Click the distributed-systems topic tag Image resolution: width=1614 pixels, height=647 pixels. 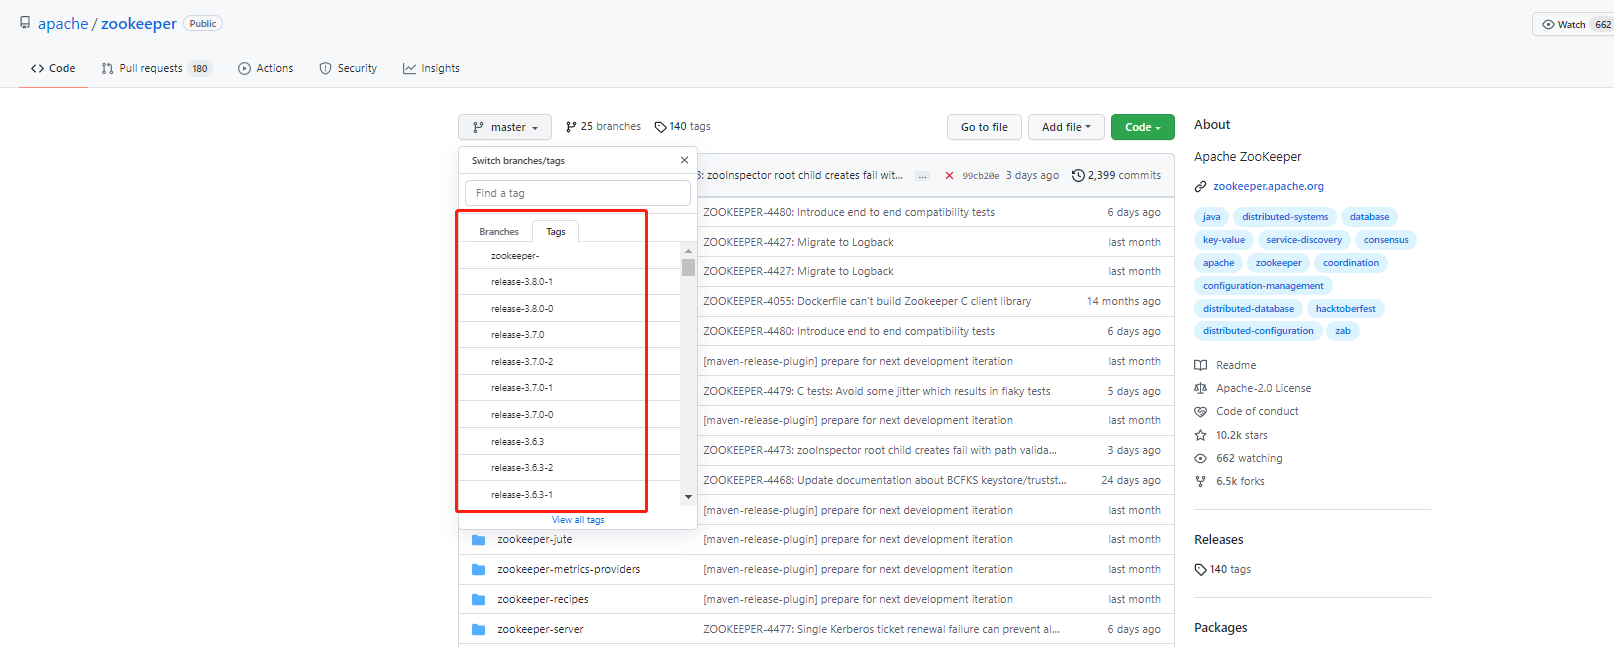(x=1285, y=217)
